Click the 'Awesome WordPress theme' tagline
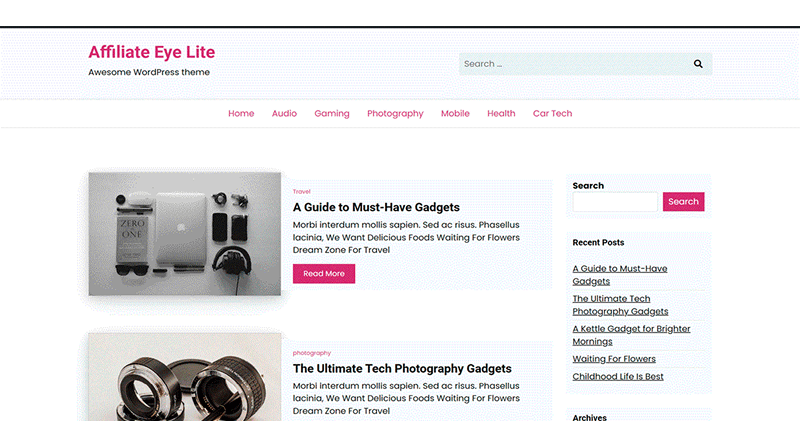 point(149,72)
